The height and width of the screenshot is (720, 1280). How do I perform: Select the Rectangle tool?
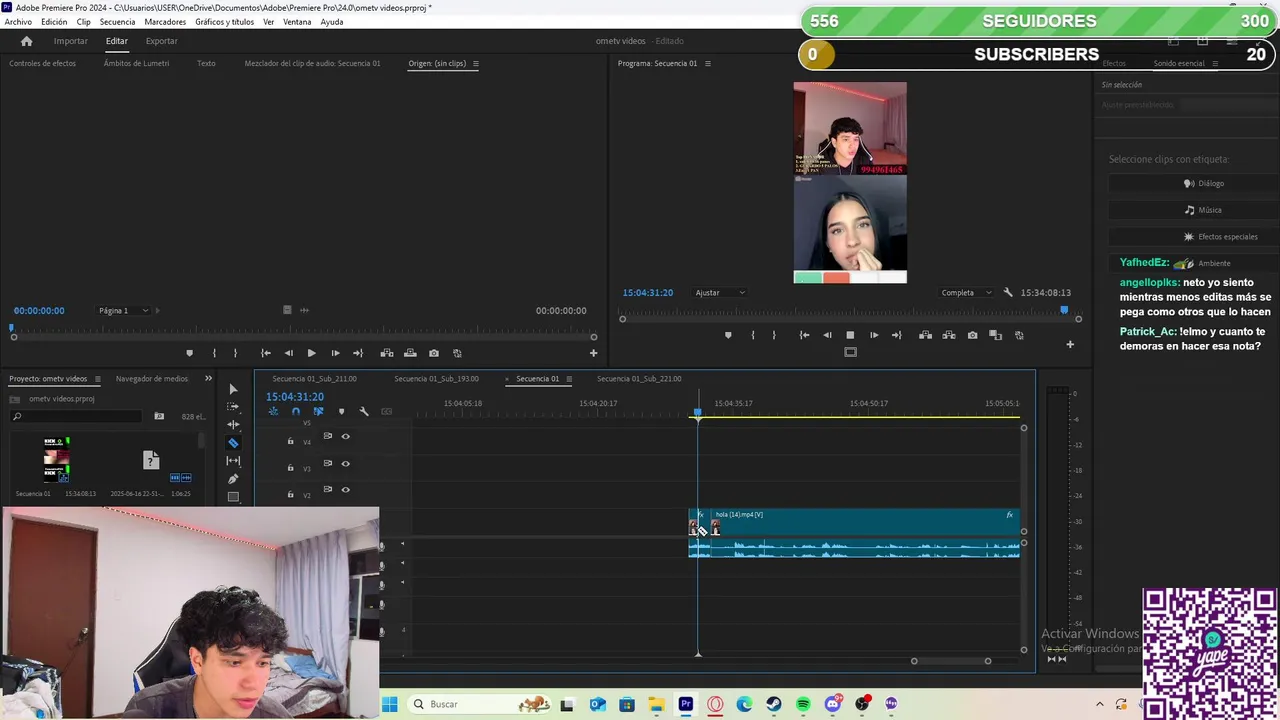coord(233,496)
